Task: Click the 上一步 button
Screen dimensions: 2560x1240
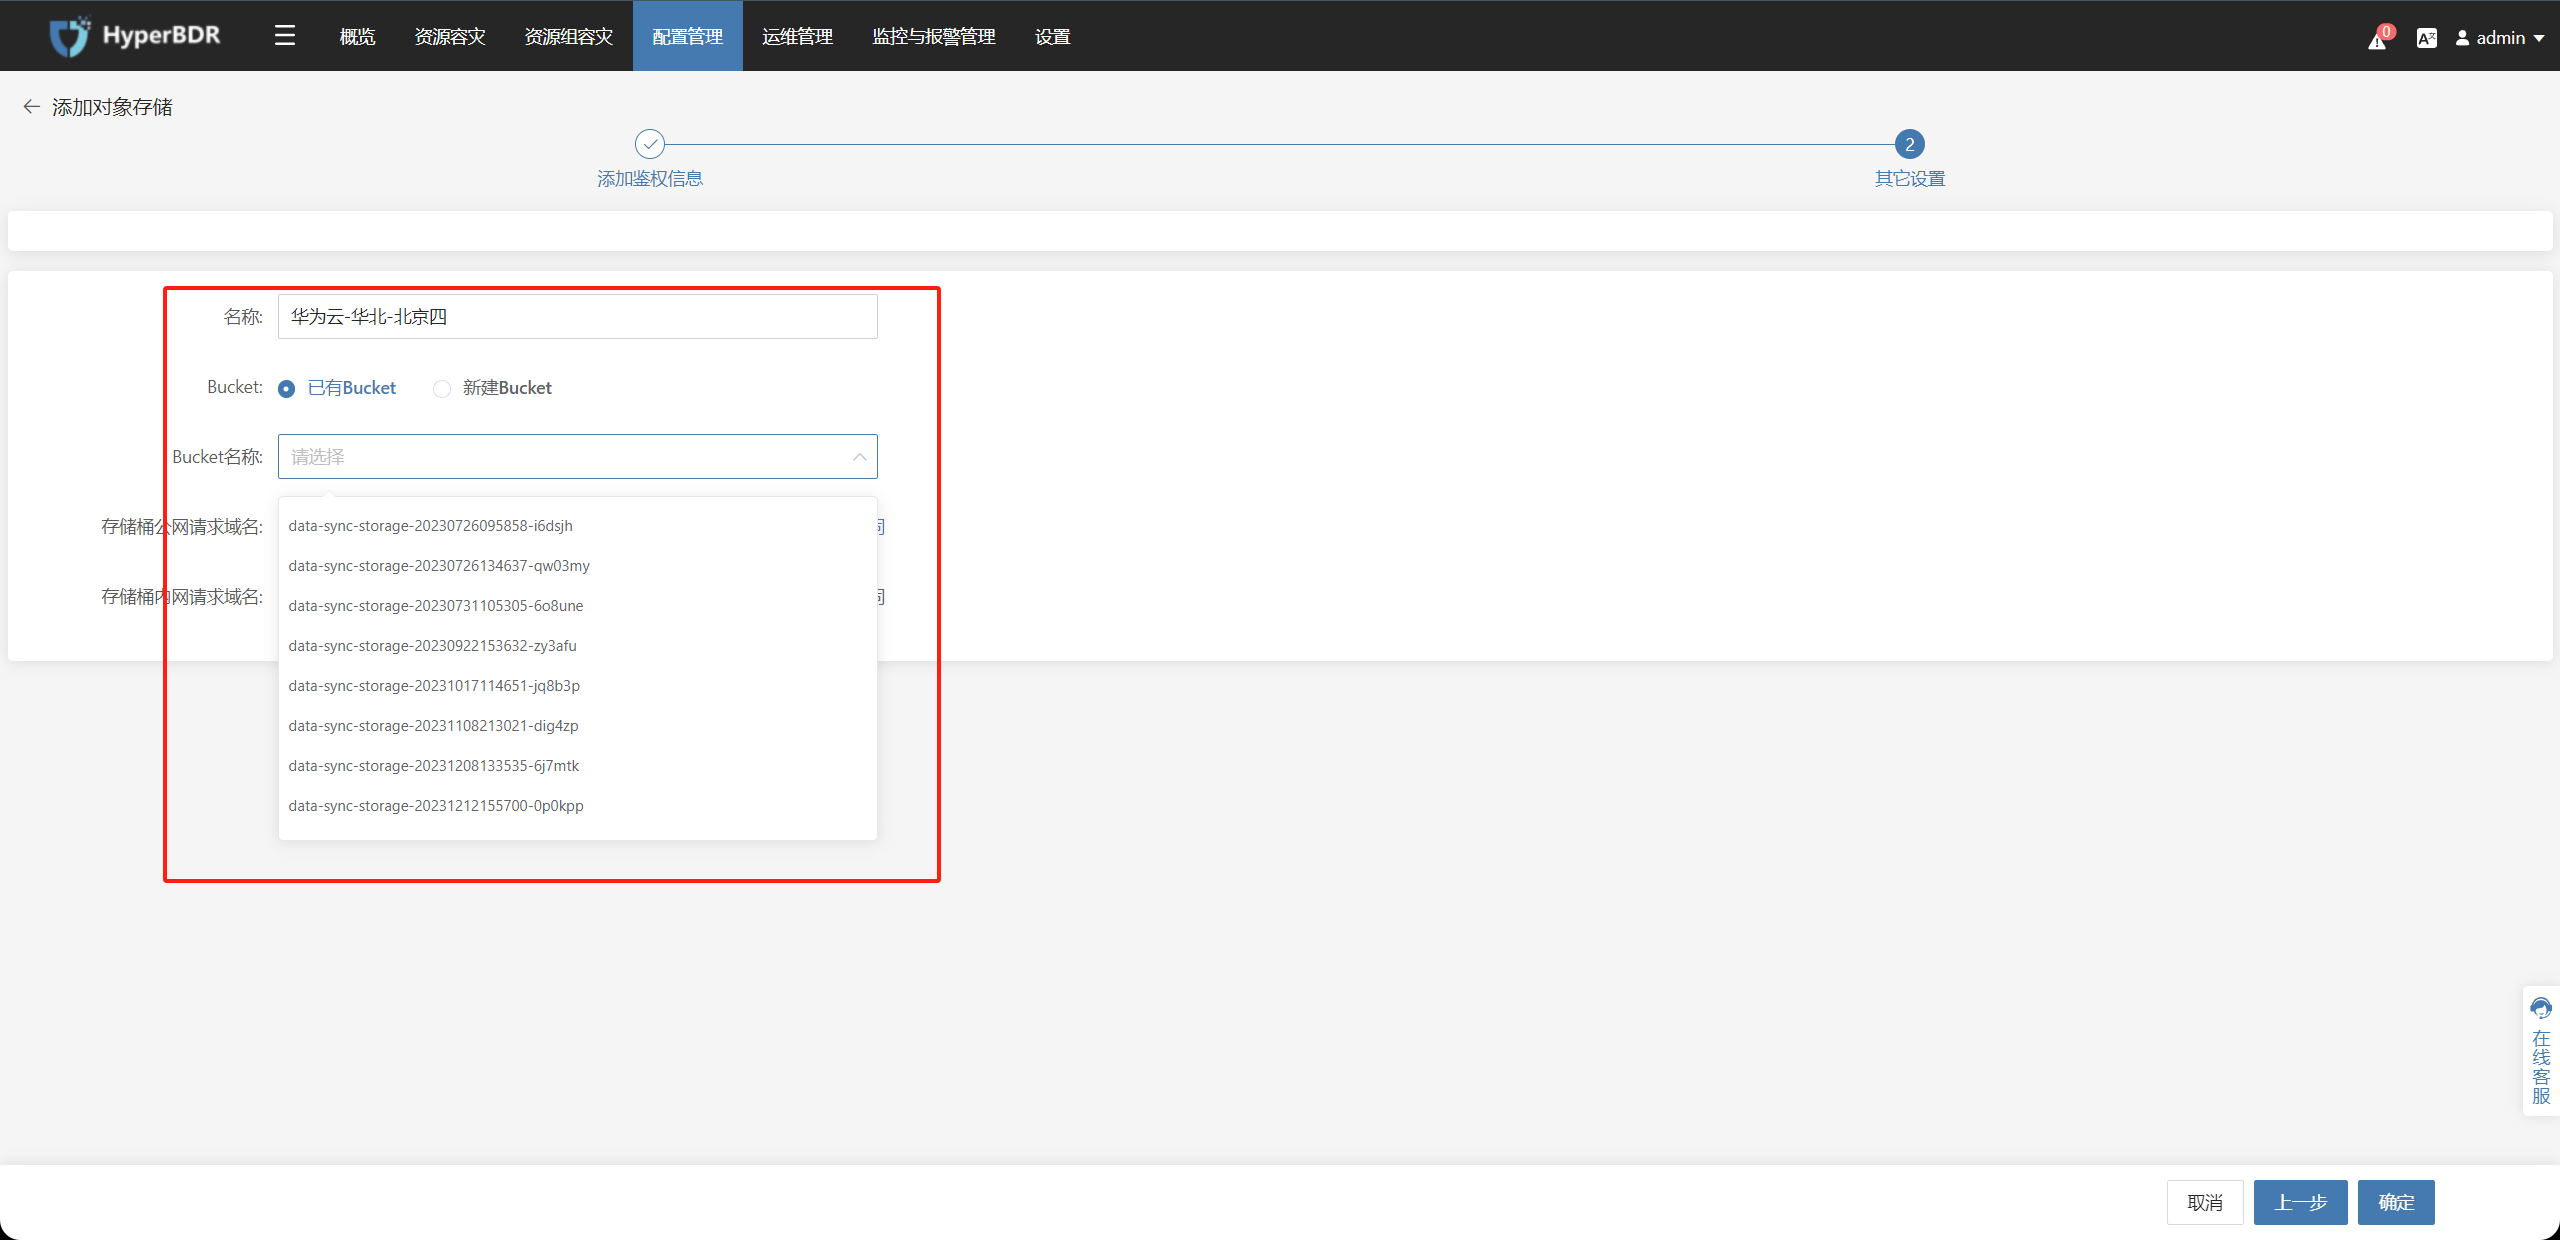Action: 2300,1202
